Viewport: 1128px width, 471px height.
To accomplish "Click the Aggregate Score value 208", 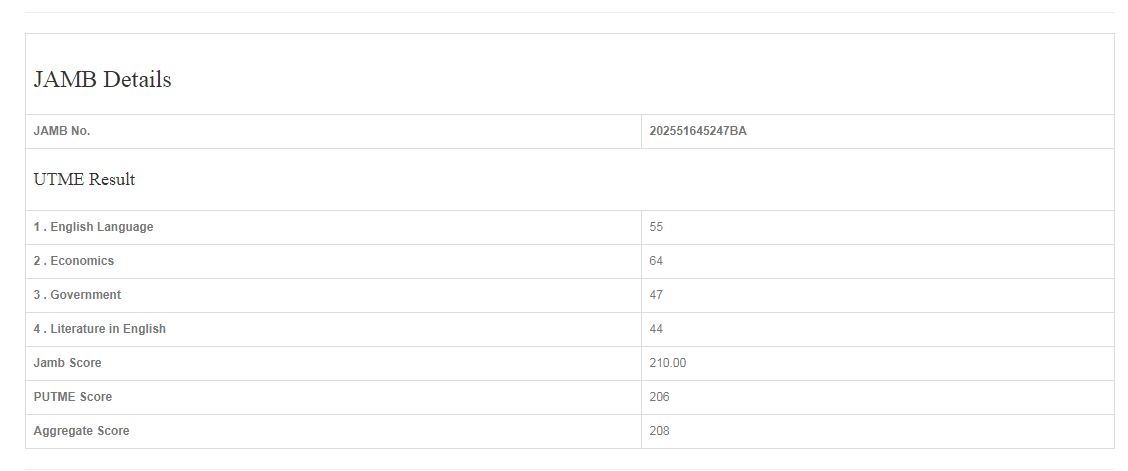I will (x=659, y=431).
